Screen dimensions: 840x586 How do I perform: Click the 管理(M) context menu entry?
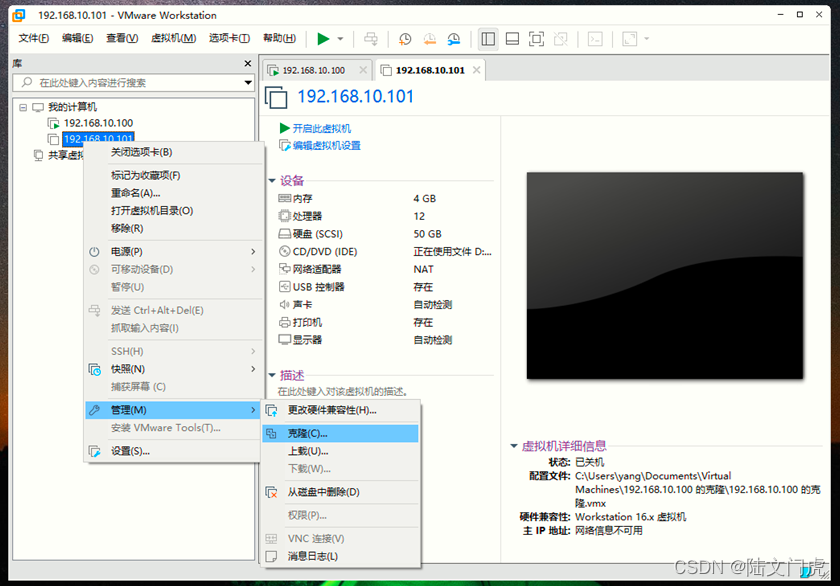(174, 410)
